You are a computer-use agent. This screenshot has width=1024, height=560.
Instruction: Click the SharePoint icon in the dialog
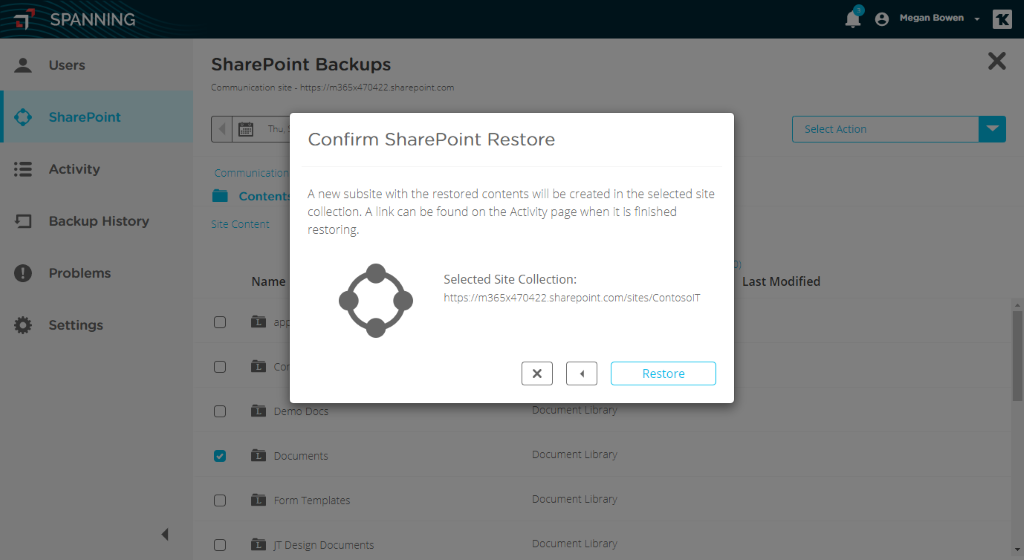(x=376, y=300)
